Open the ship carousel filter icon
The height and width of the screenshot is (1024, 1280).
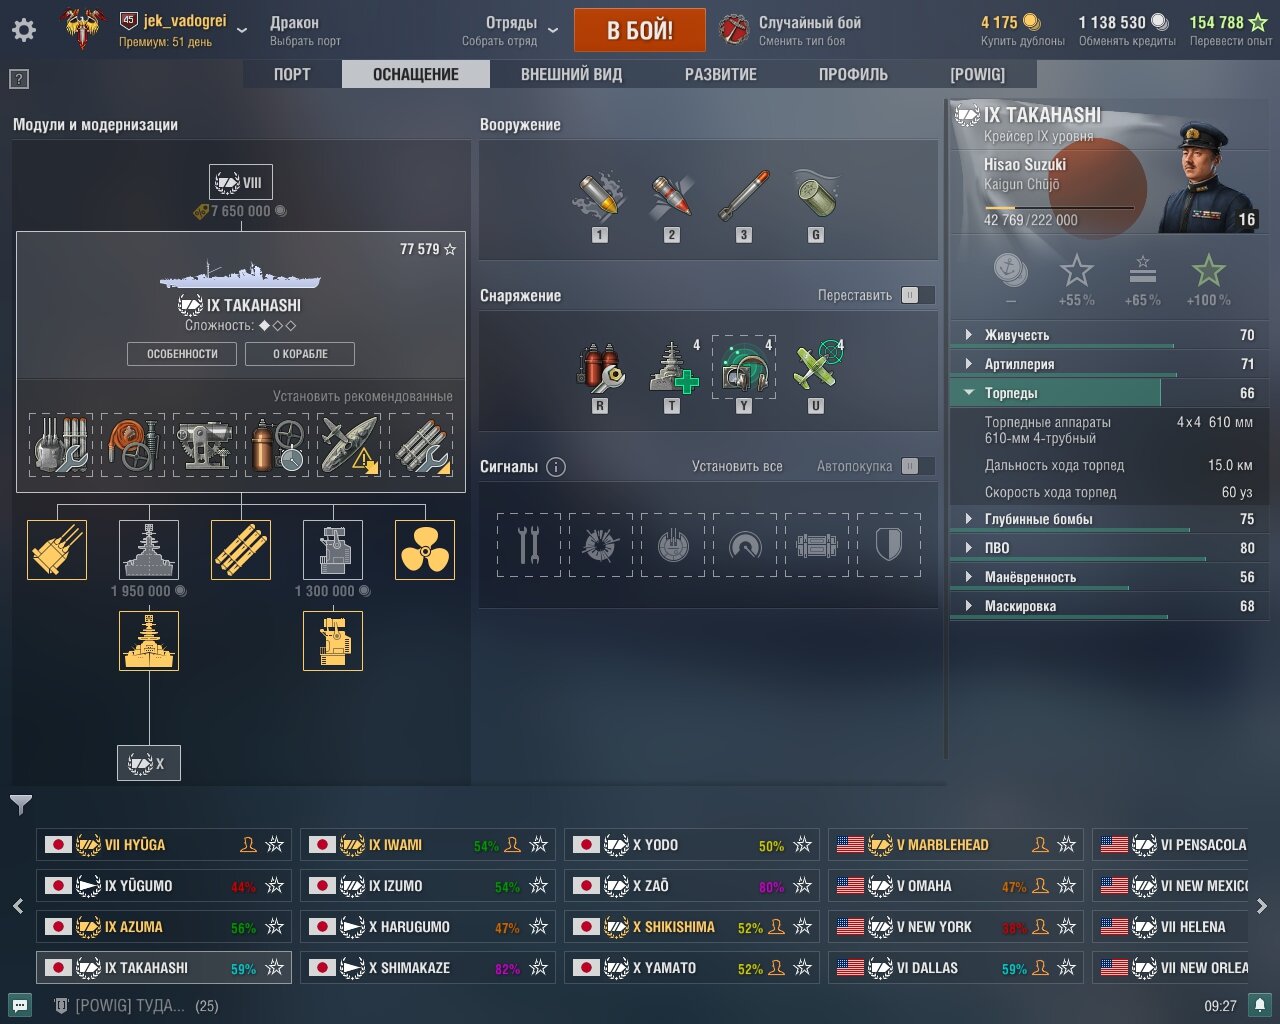tap(21, 804)
